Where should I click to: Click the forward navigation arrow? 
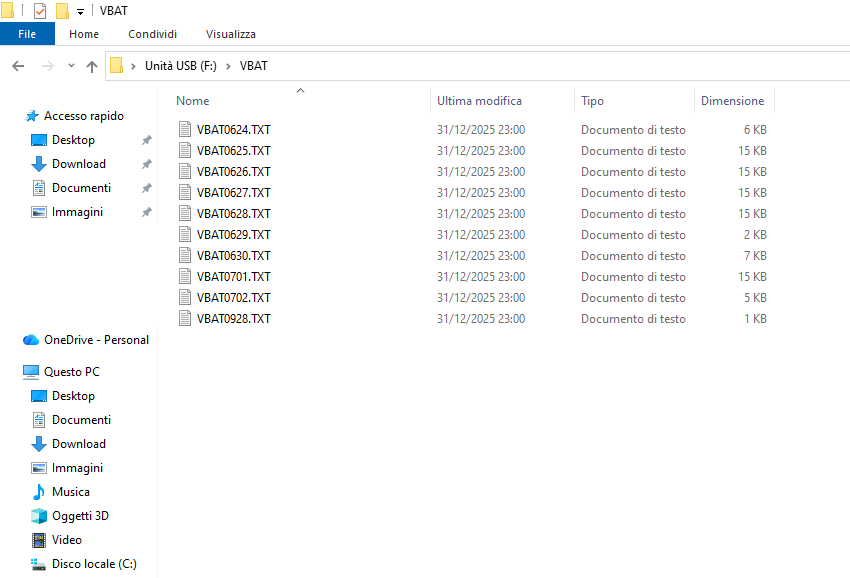[x=48, y=66]
